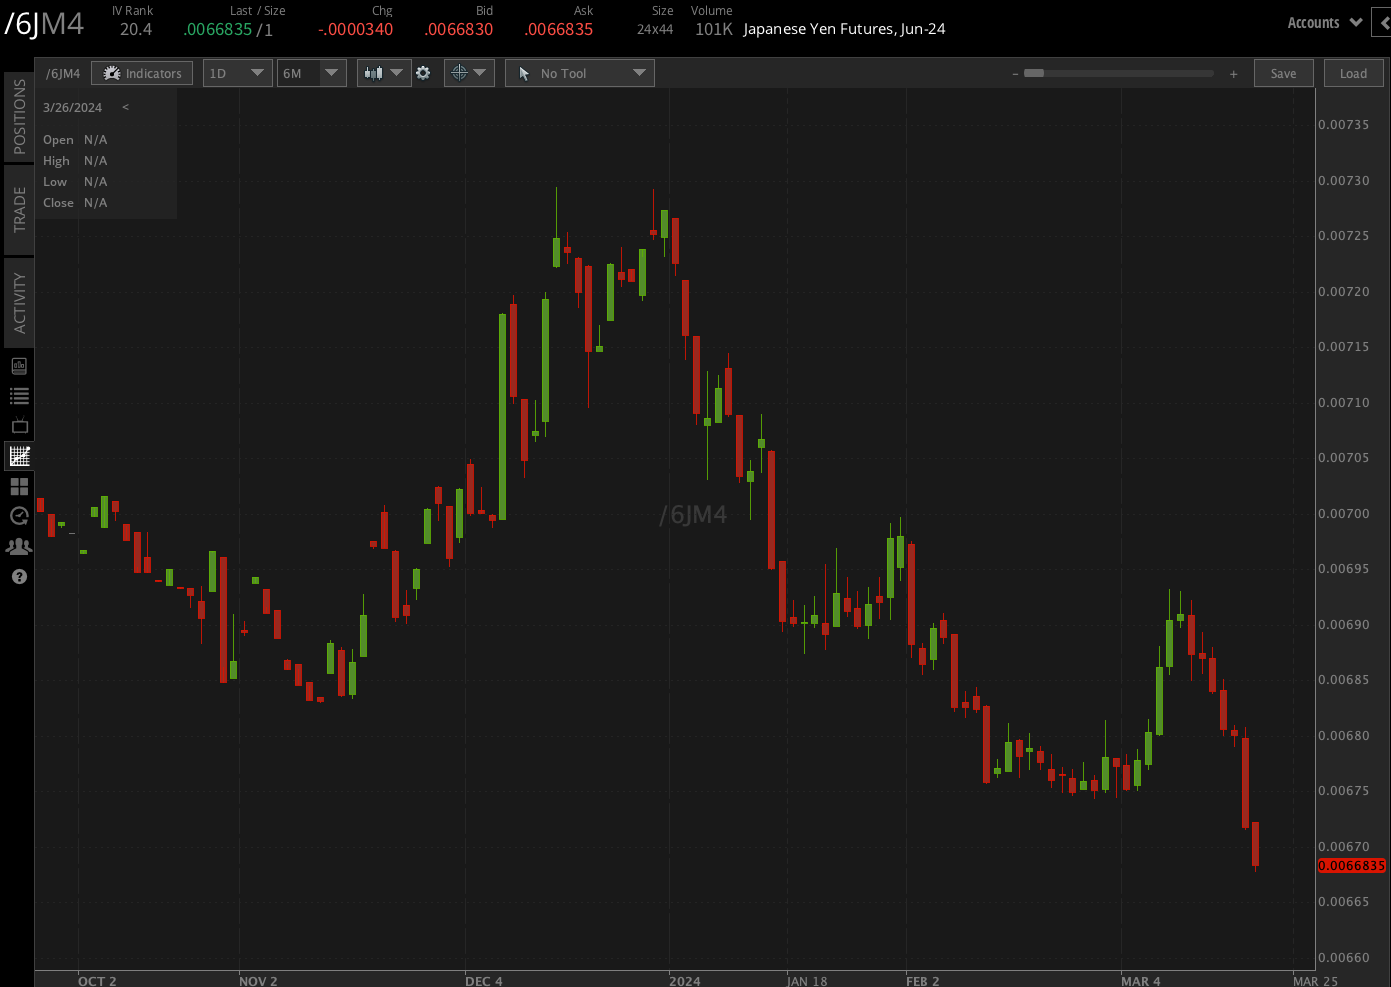Open the No Tool drawing tools dropdown
The width and height of the screenshot is (1391, 987).
point(580,73)
